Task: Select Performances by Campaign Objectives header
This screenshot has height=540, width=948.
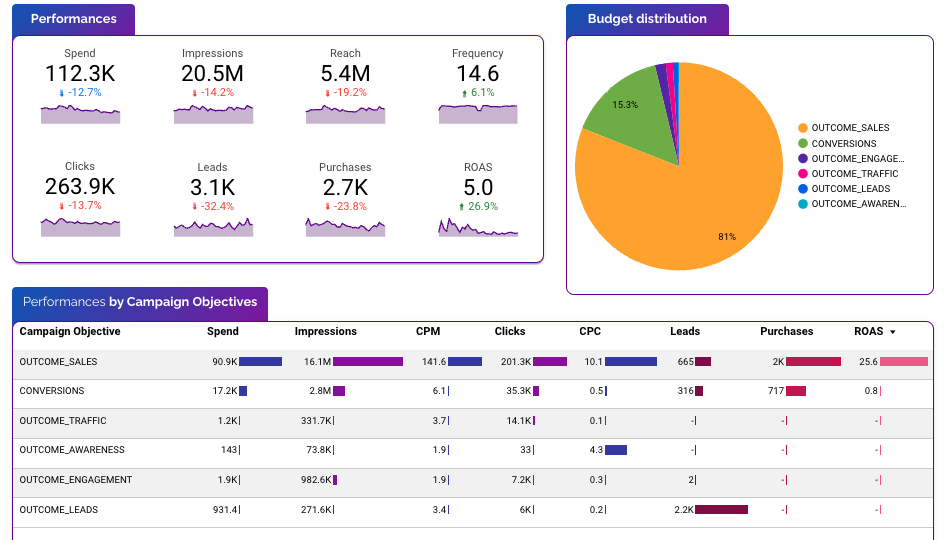Action: (140, 302)
